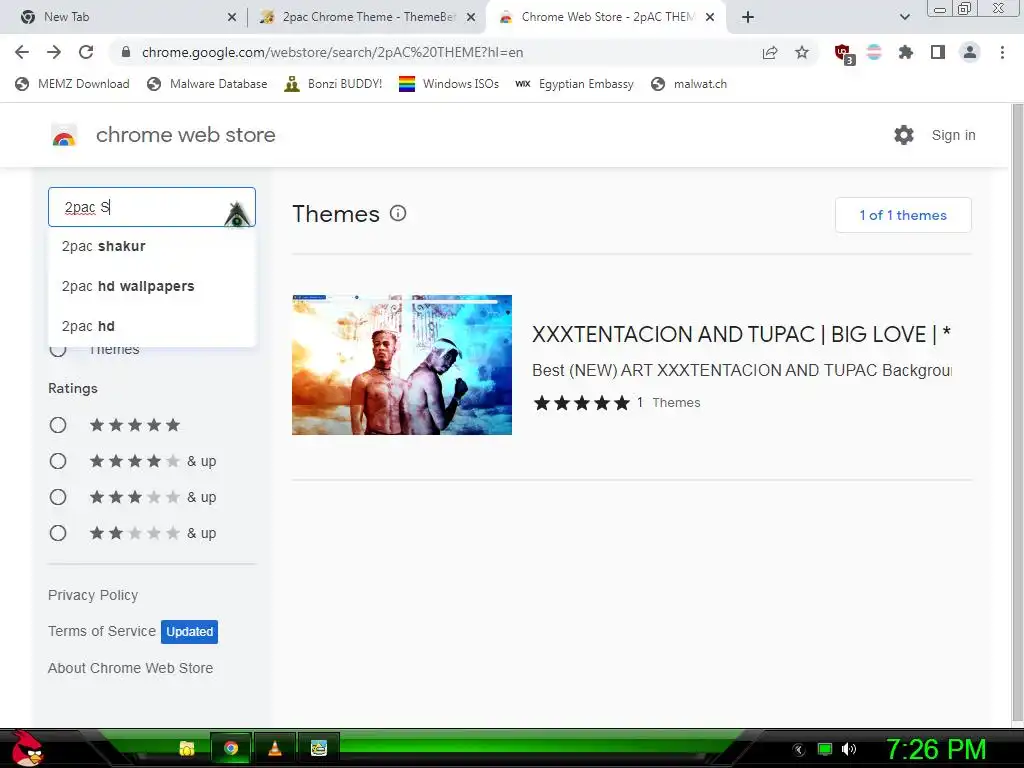This screenshot has width=1024, height=768.
Task: Show hidden tray icons arrow
Action: (x=798, y=749)
